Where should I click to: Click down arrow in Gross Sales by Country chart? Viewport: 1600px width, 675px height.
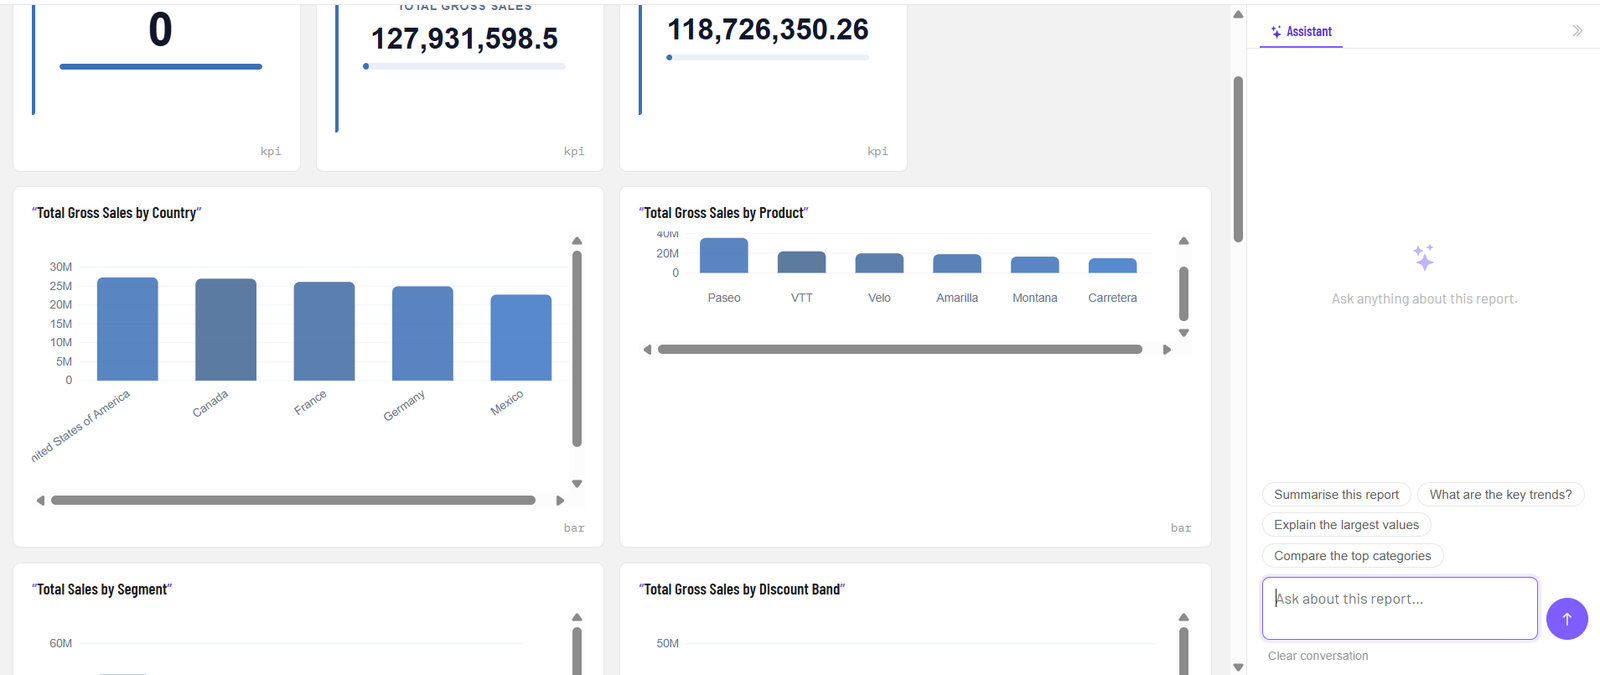click(x=577, y=484)
